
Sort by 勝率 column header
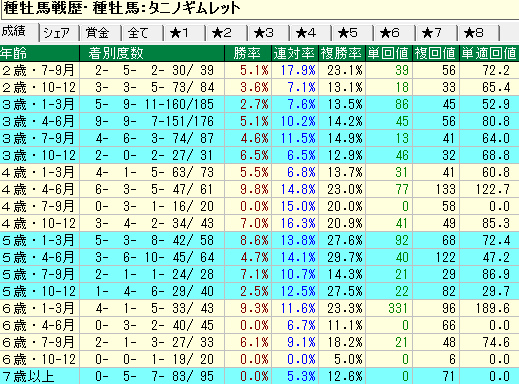pos(248,53)
